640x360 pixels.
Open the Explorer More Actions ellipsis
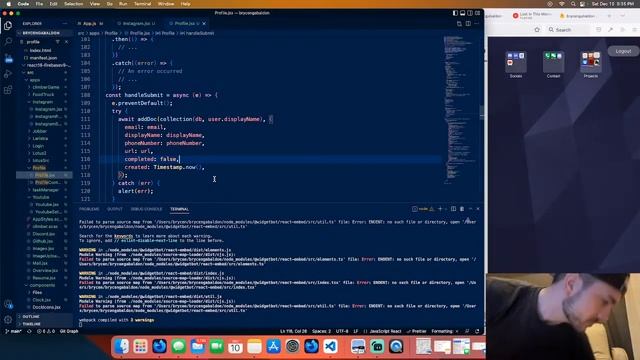pyautogui.click(x=65, y=24)
